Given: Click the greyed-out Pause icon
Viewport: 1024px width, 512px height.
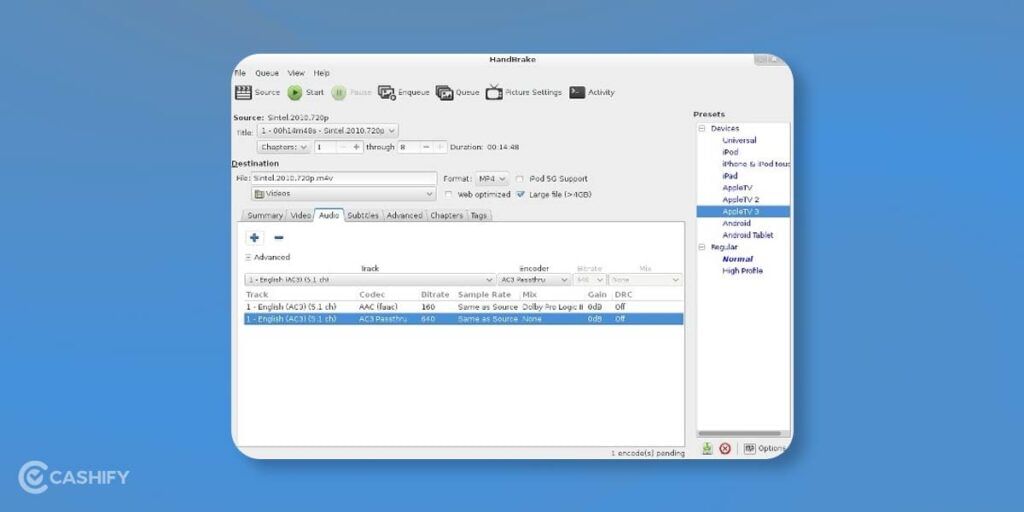Looking at the screenshot, I should tap(338, 93).
